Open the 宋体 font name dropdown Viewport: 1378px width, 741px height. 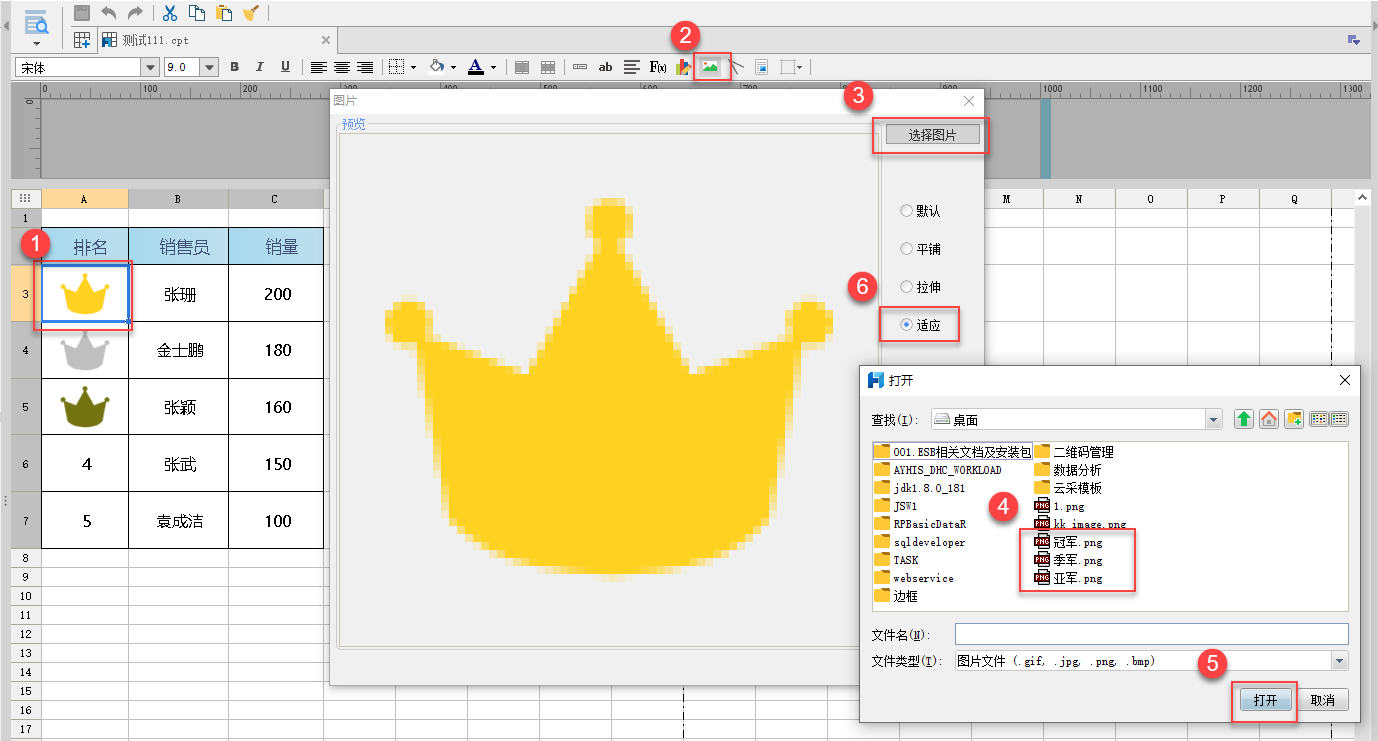[151, 67]
